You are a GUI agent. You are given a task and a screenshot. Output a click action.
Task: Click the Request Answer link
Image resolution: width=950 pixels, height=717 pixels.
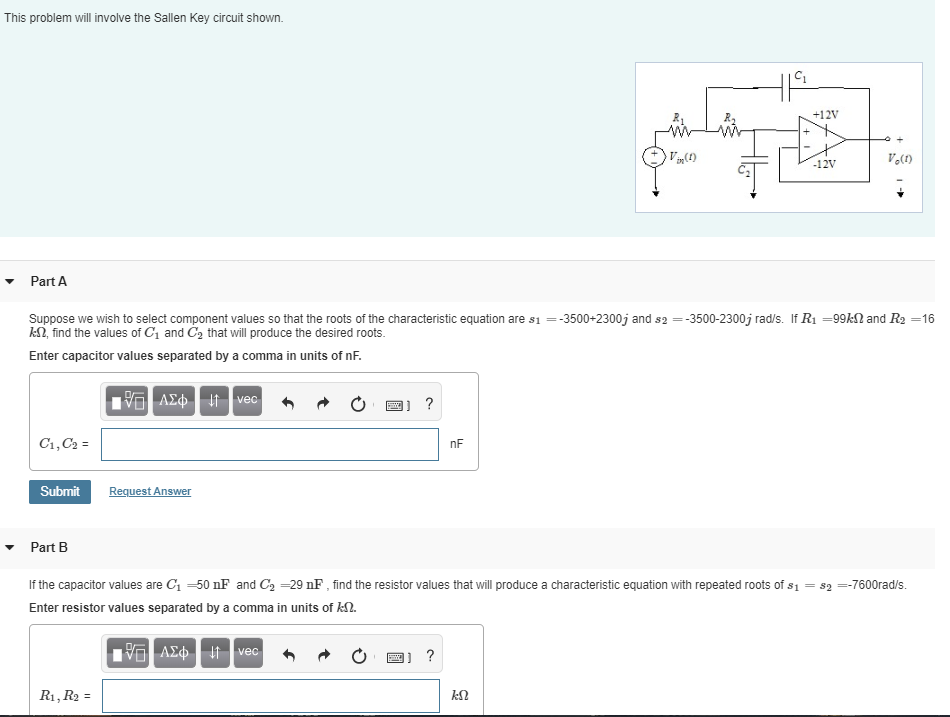150,491
